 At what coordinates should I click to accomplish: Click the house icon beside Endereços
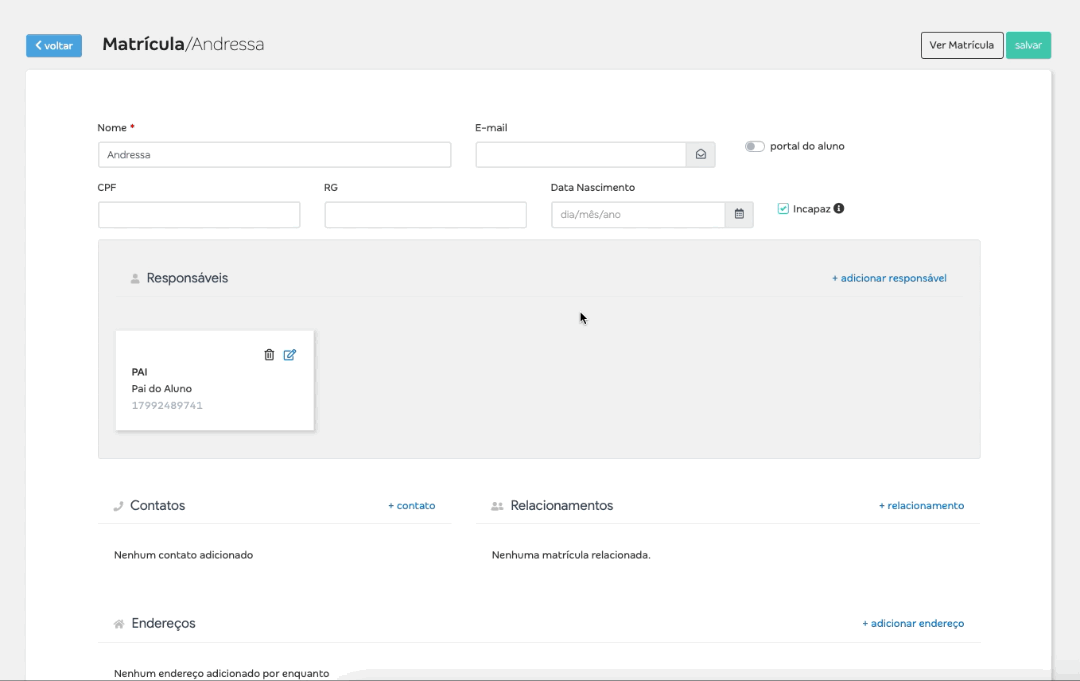119,624
